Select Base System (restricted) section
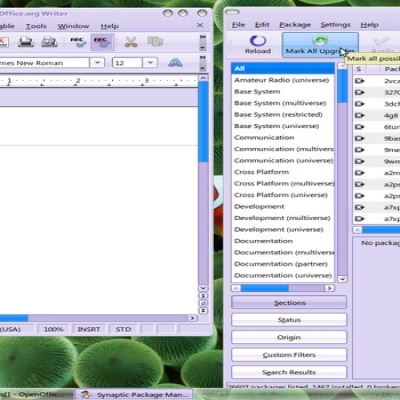This screenshot has width=400, height=400. tap(283, 114)
